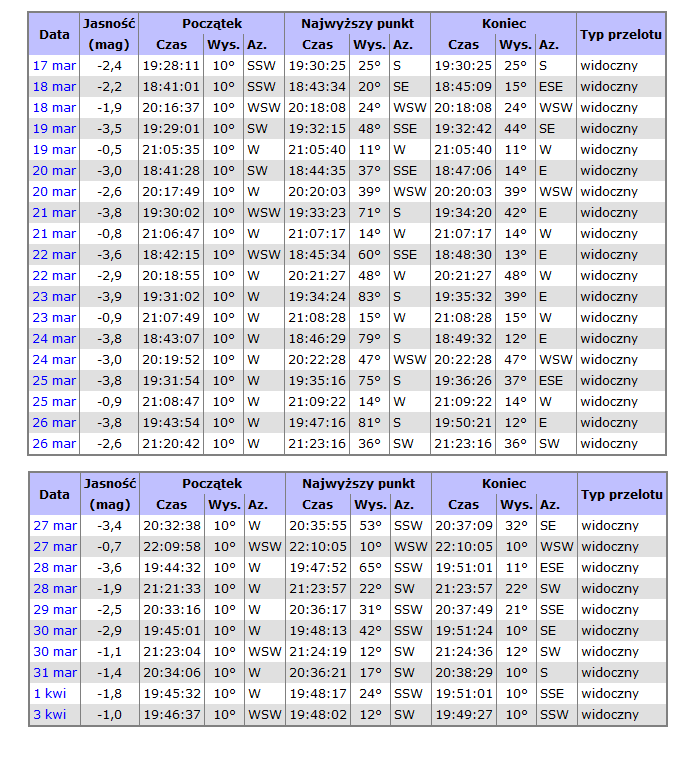Open the 29 mar date link

coord(55,610)
